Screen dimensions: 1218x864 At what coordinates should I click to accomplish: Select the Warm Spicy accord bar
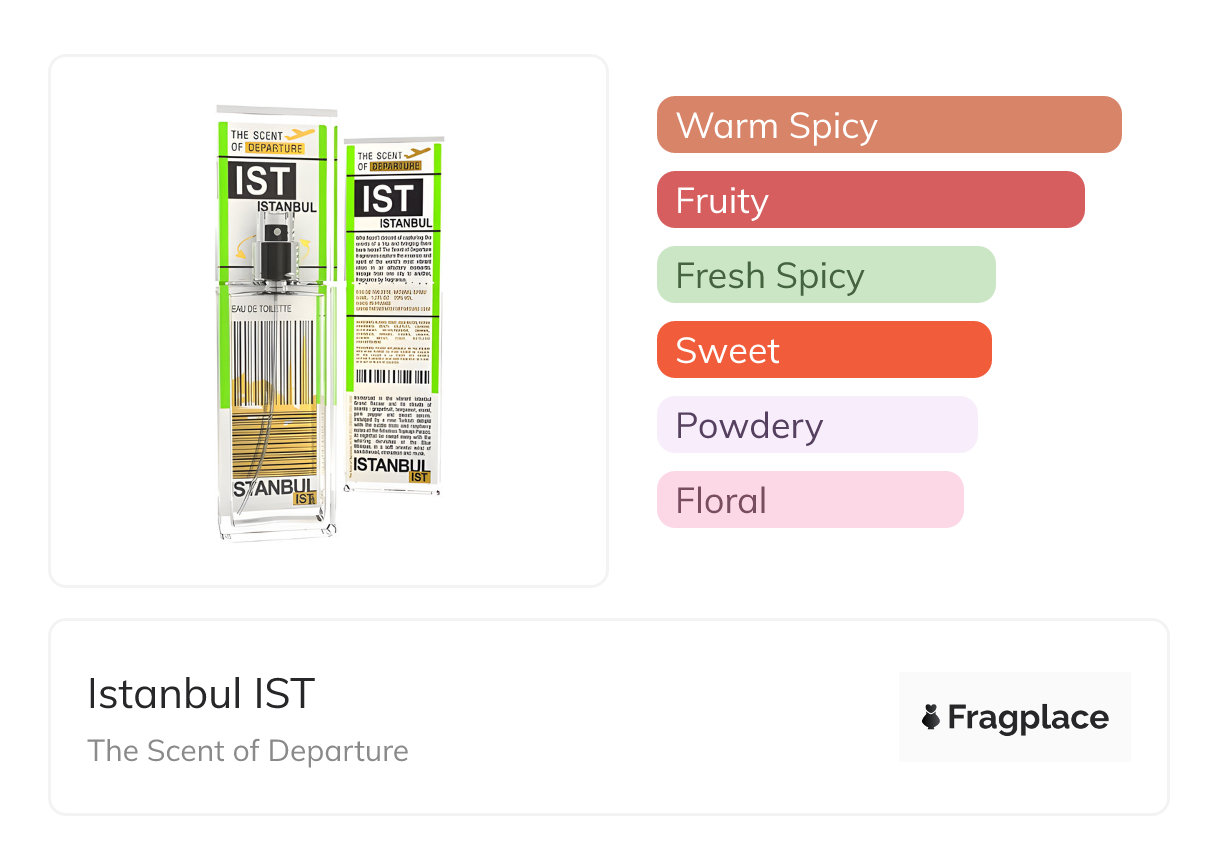coord(888,125)
